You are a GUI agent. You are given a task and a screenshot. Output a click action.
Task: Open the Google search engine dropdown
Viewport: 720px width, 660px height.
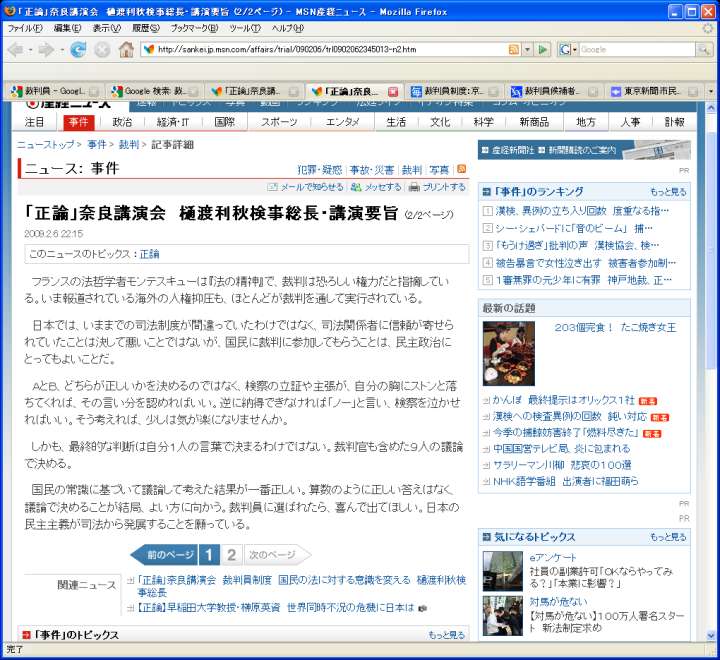coord(568,49)
